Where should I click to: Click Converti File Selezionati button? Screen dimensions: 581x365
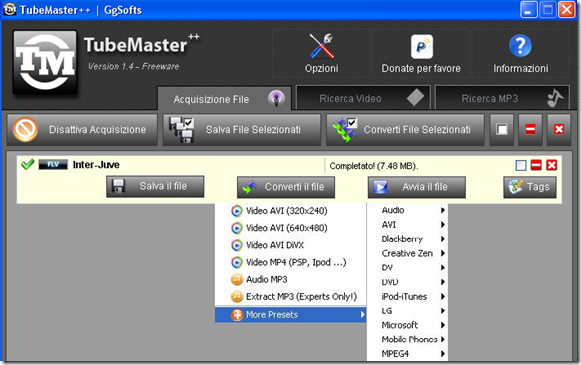405,130
